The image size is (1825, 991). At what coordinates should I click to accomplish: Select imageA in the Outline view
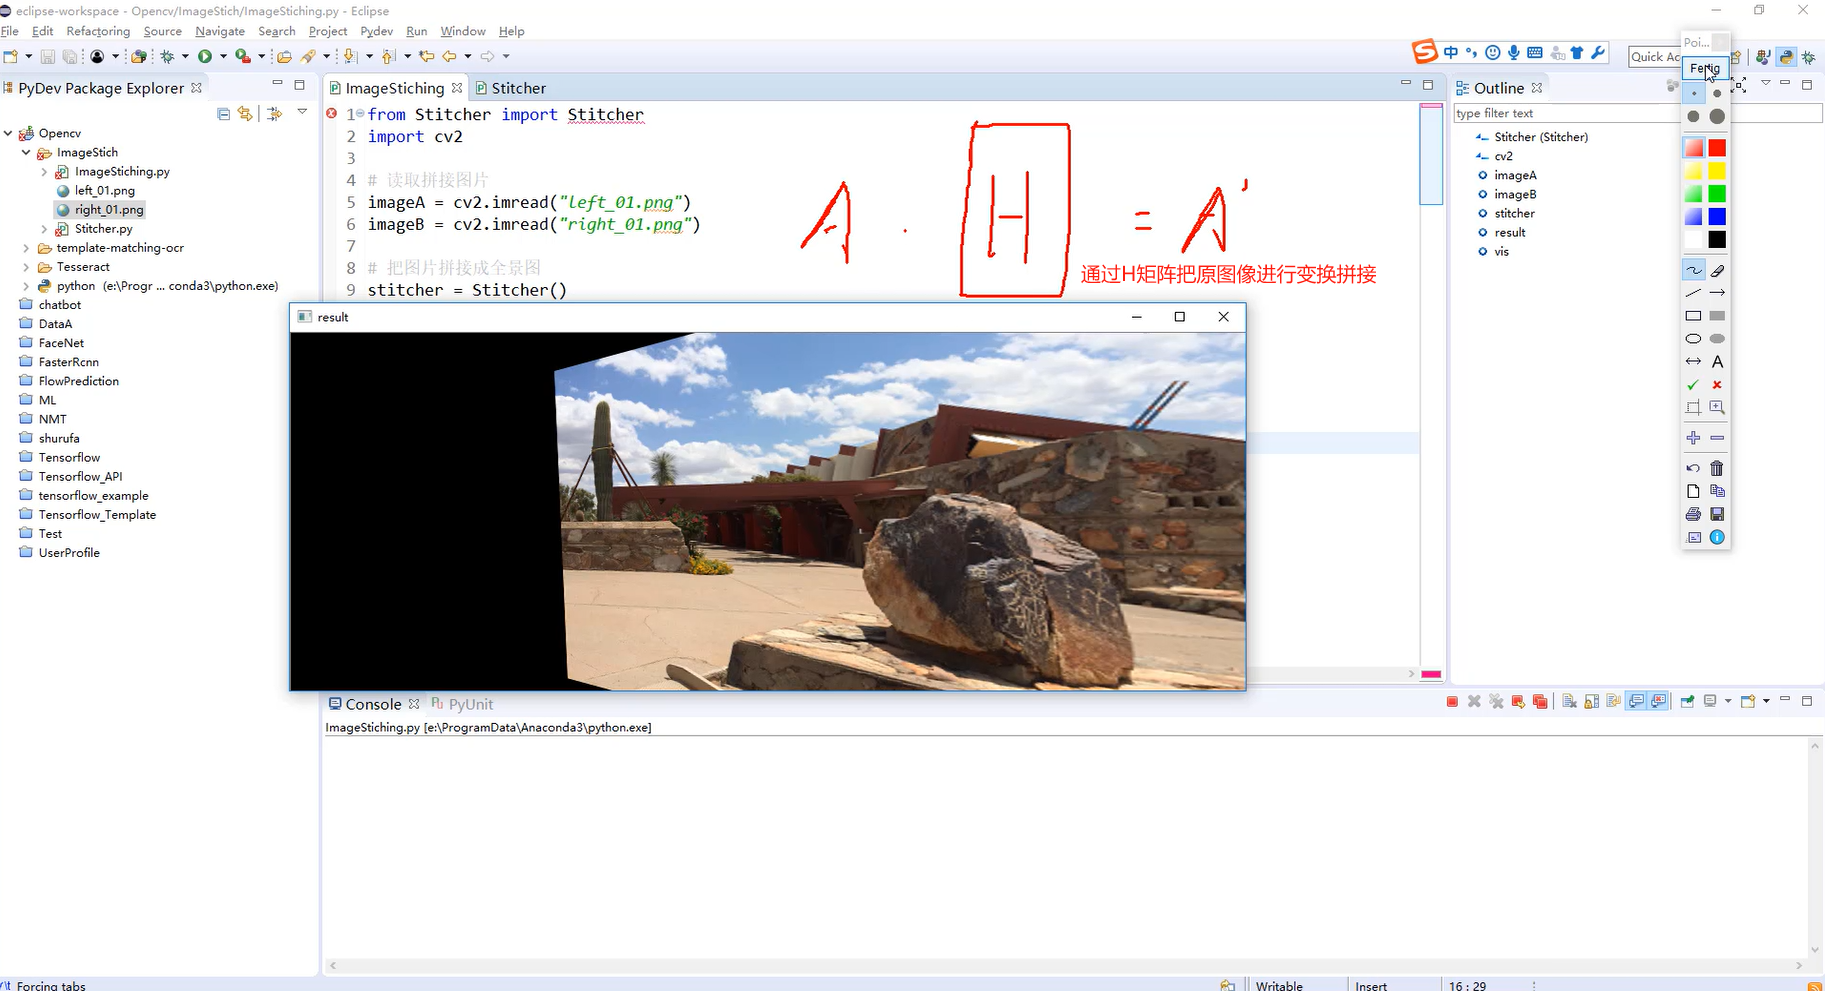point(1515,175)
